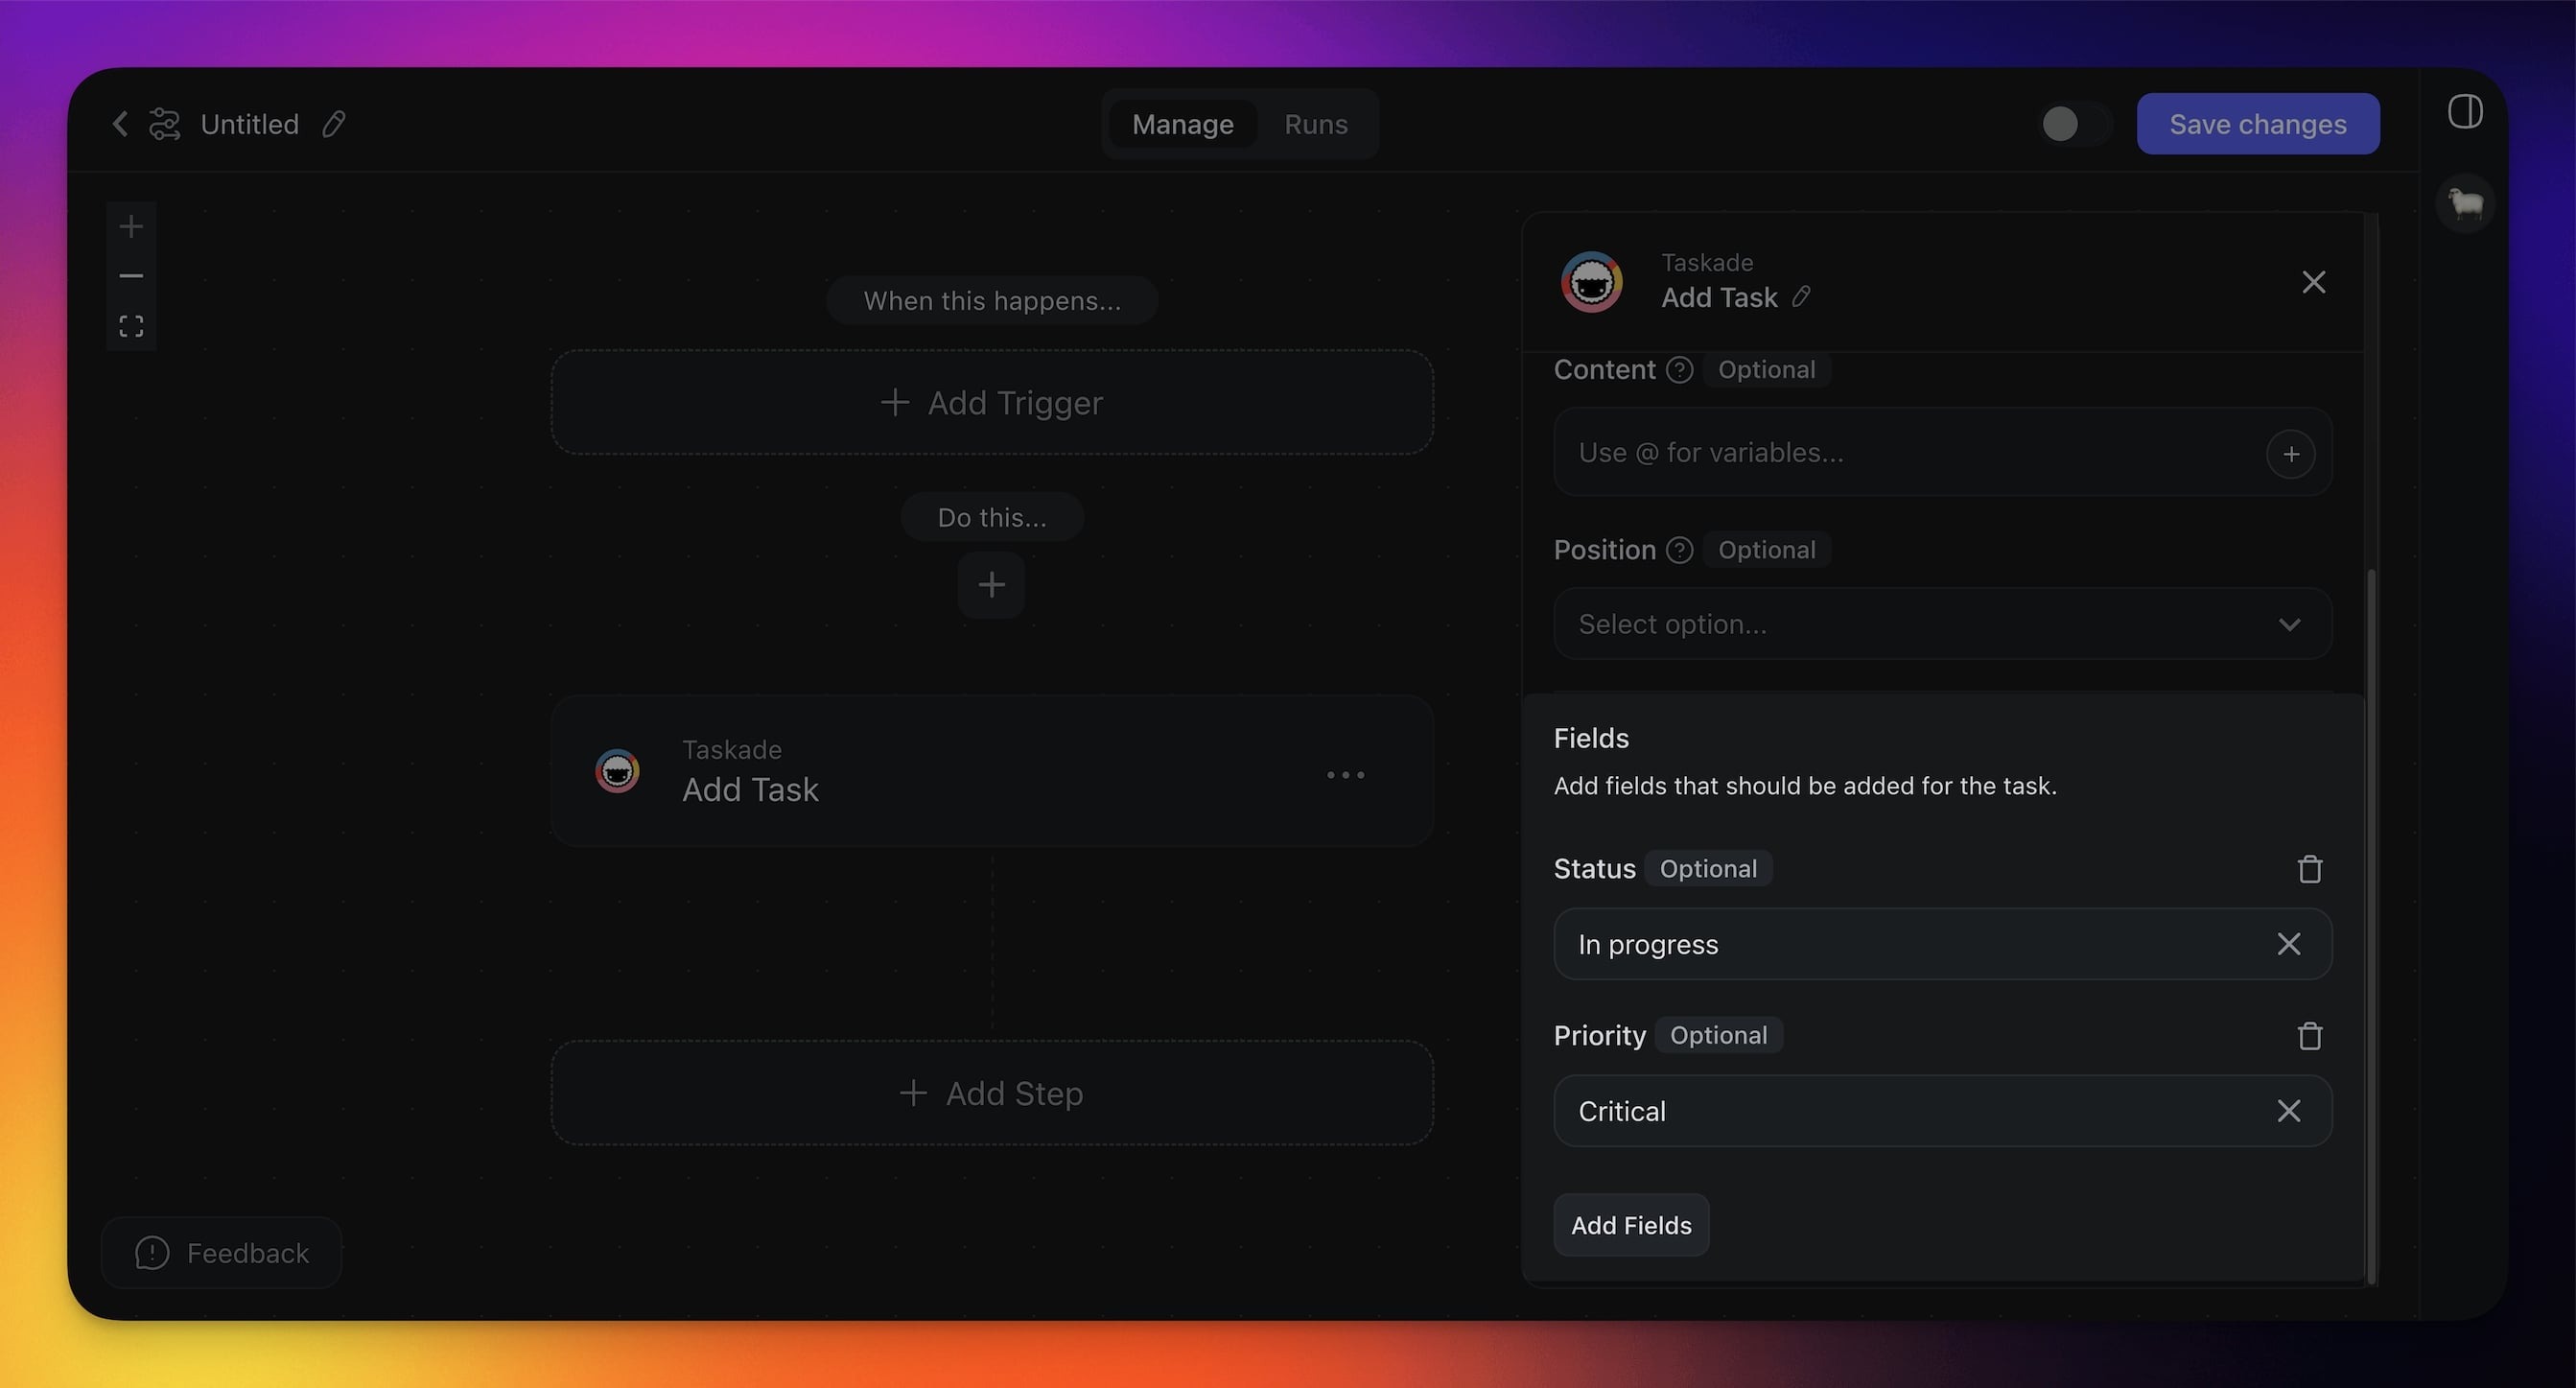Image resolution: width=2576 pixels, height=1388 pixels.
Task: Click the pencil icon to rename Untitled
Action: [334, 124]
